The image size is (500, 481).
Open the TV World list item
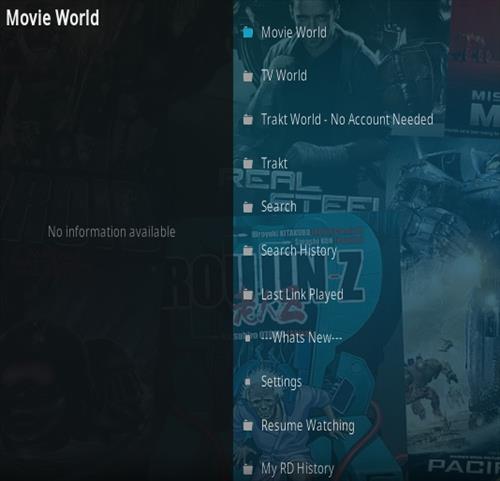[284, 75]
